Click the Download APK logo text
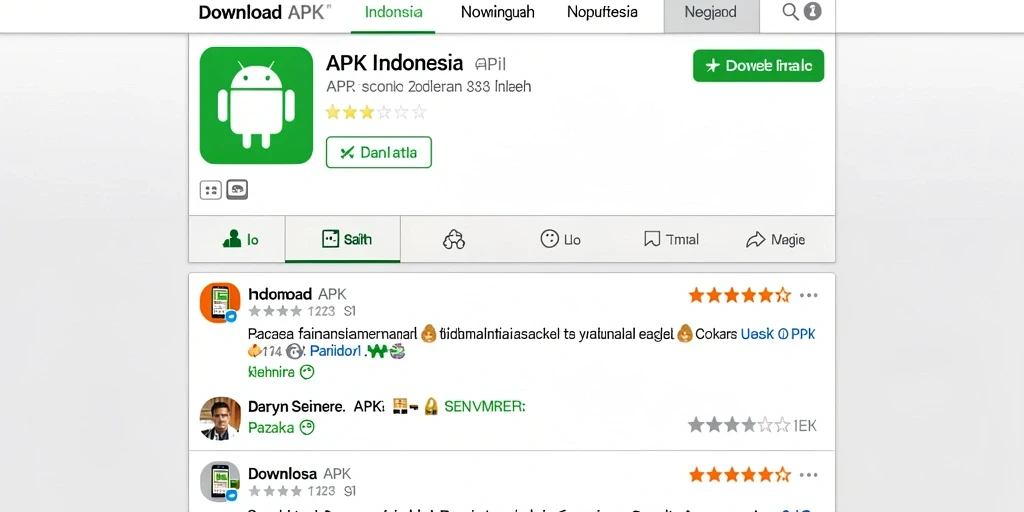 click(x=264, y=12)
